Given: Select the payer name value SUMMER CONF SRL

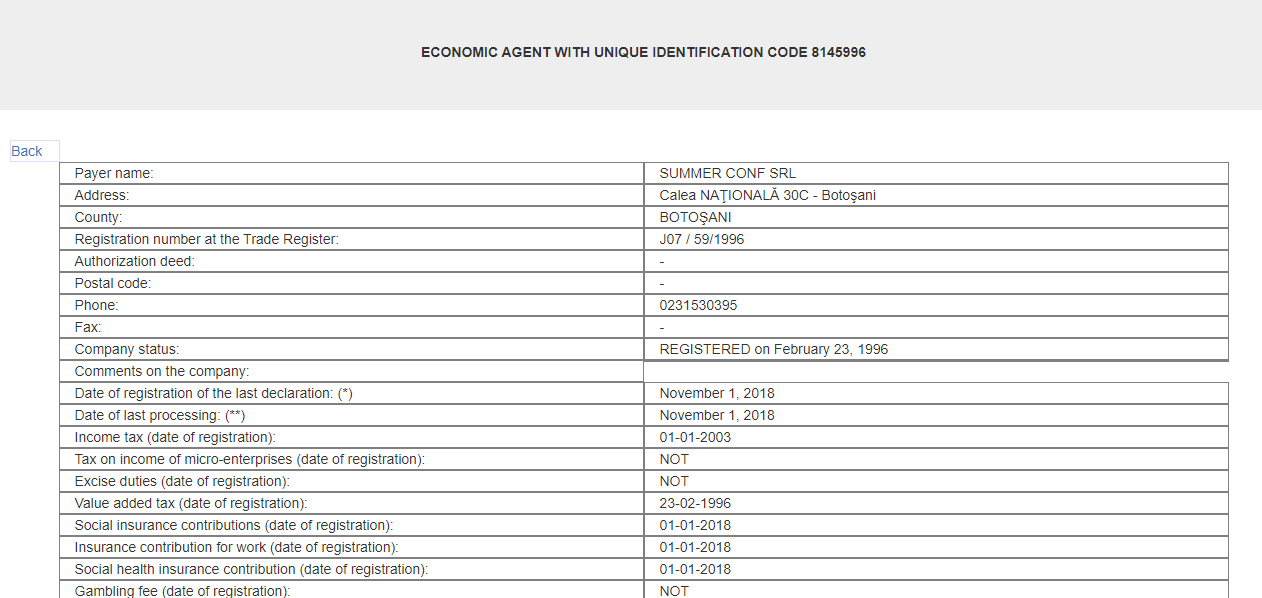Looking at the screenshot, I should 727,173.
